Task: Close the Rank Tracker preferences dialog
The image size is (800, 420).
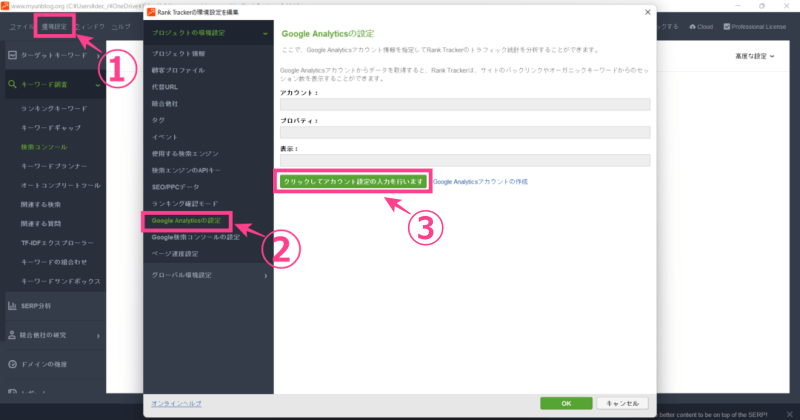Action: pos(647,12)
